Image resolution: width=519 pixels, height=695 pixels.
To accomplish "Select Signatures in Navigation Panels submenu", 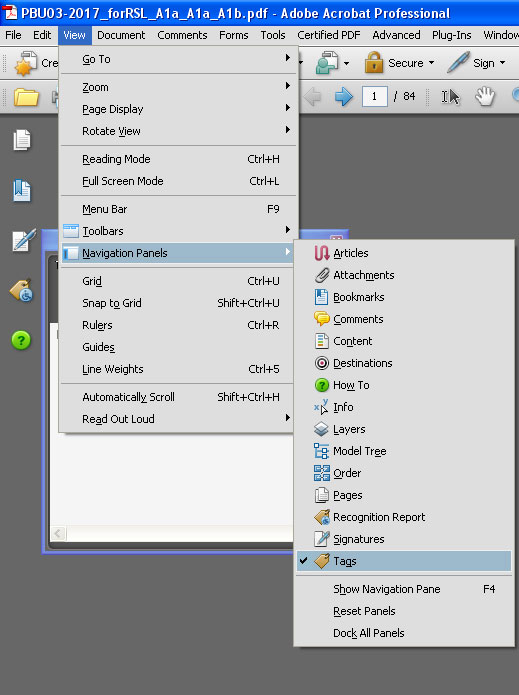I will pos(404,539).
